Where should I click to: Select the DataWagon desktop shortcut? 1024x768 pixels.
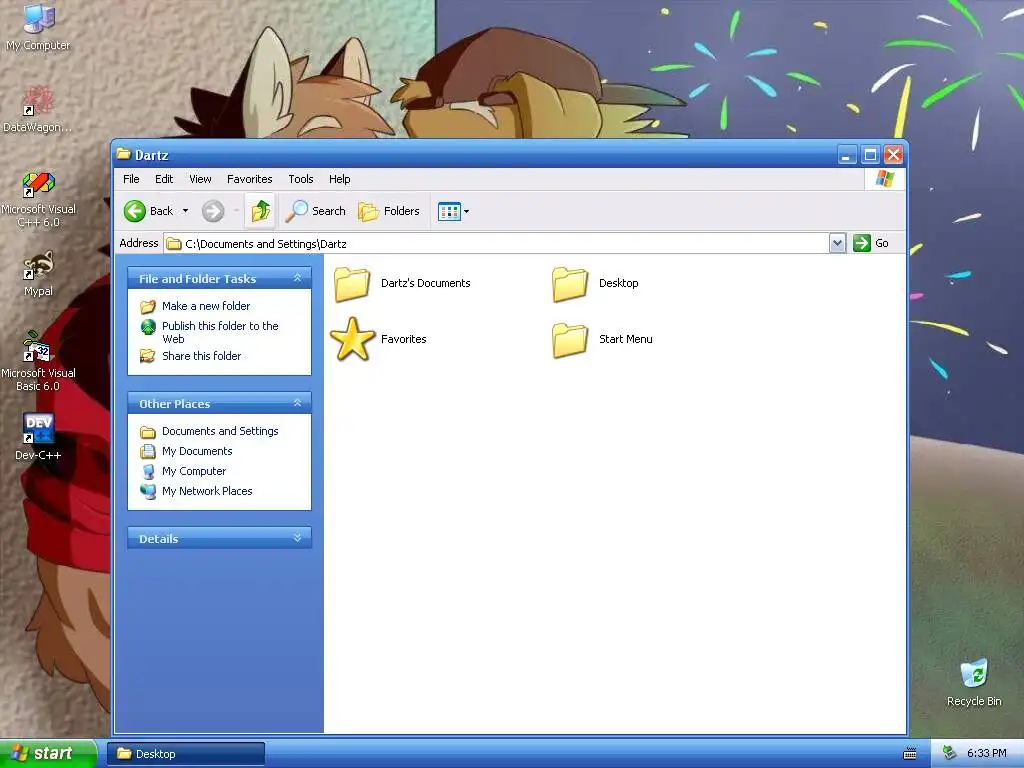point(38,101)
